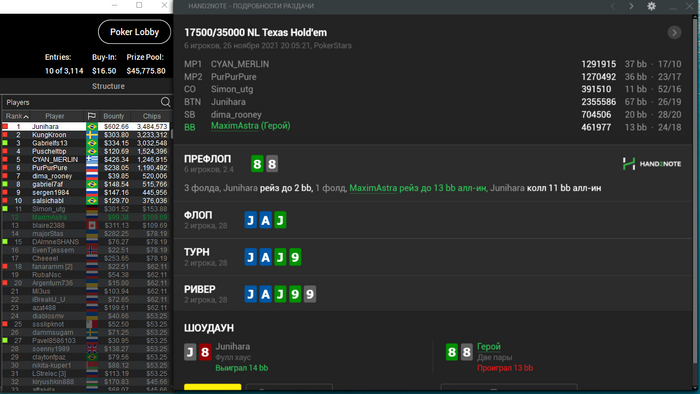Click the ПРЕФЛОП section heading
700x394 pixels.
(208, 159)
